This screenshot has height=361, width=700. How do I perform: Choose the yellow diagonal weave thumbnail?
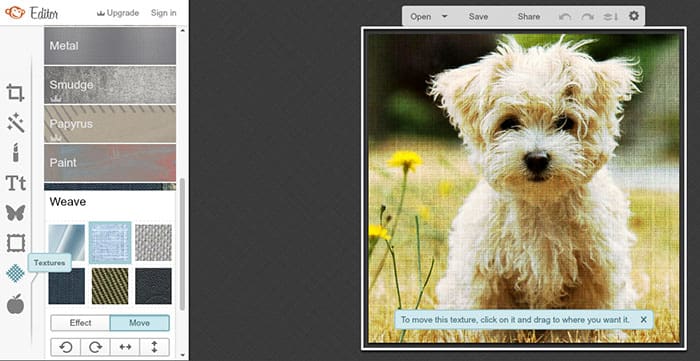(x=110, y=286)
